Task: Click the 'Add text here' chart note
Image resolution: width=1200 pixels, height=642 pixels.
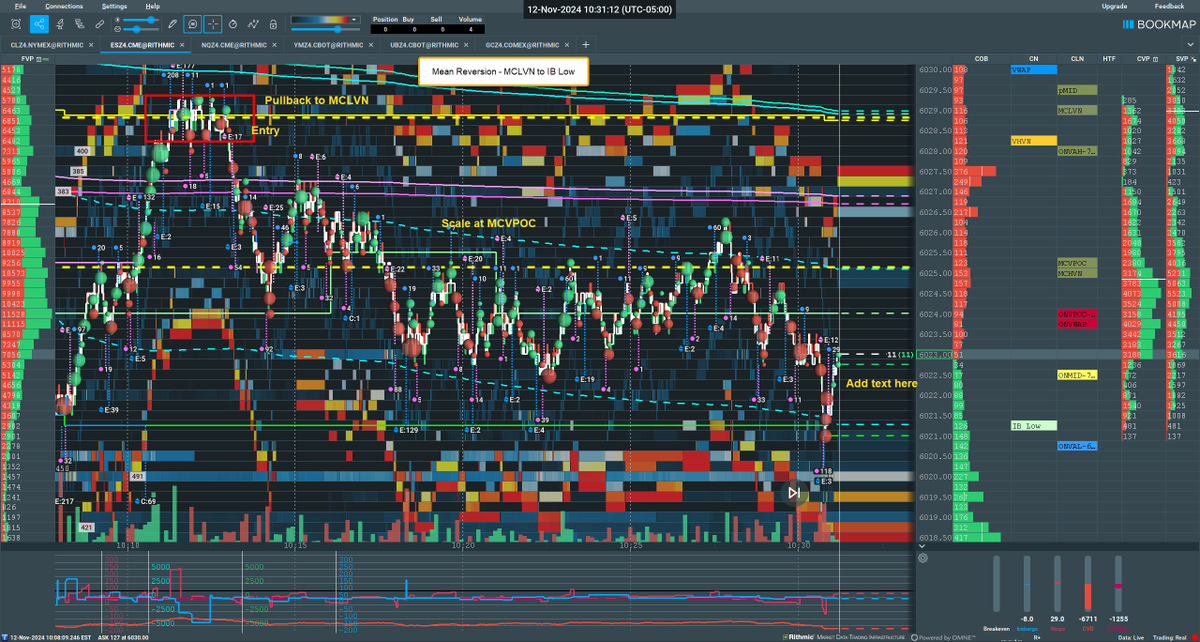Action: [881, 383]
